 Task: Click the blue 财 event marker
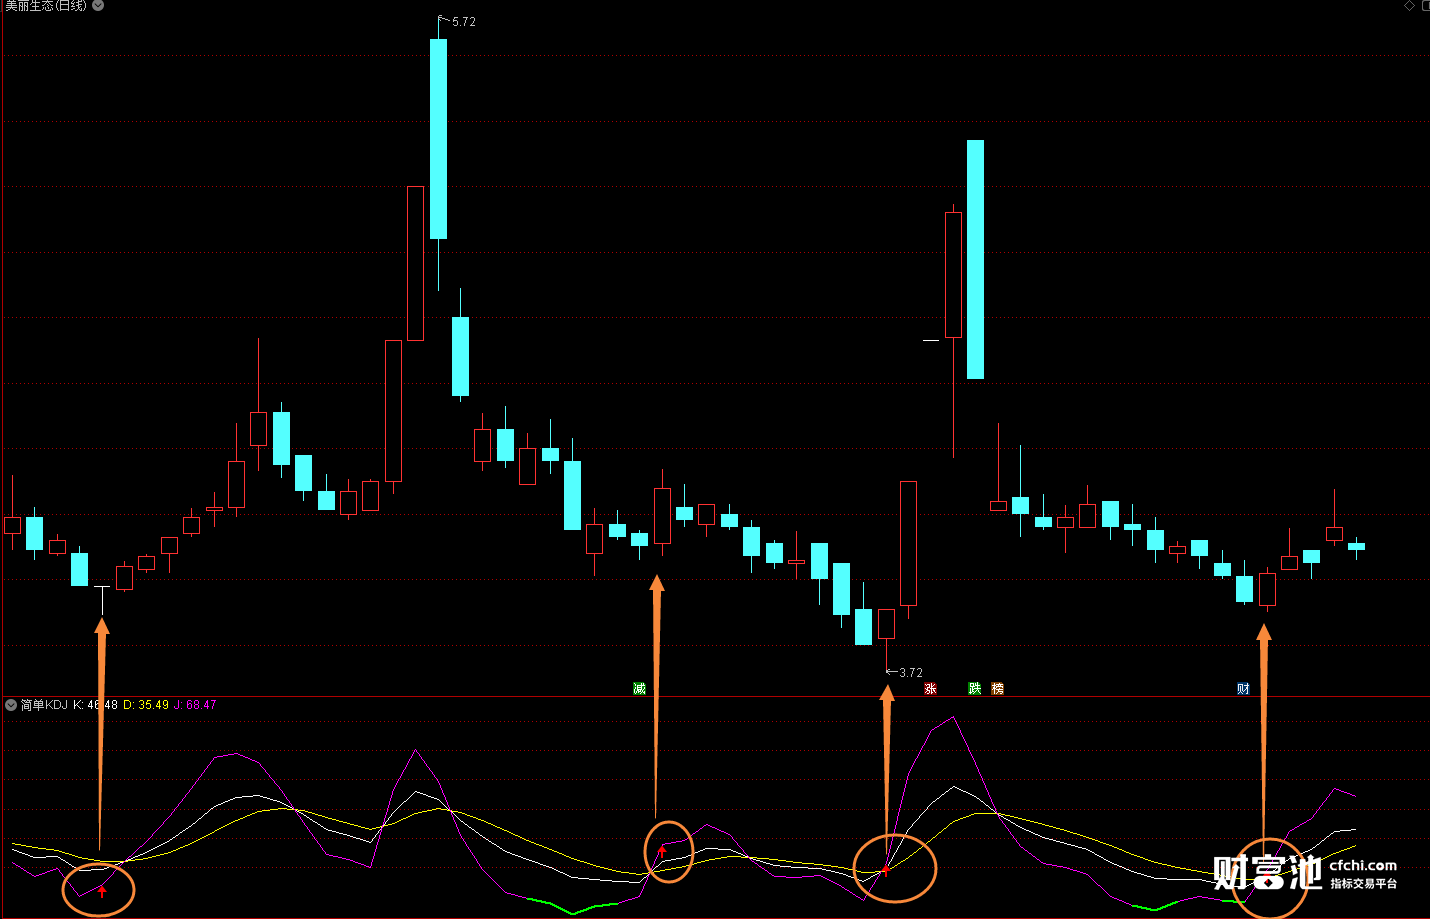pos(1243,689)
